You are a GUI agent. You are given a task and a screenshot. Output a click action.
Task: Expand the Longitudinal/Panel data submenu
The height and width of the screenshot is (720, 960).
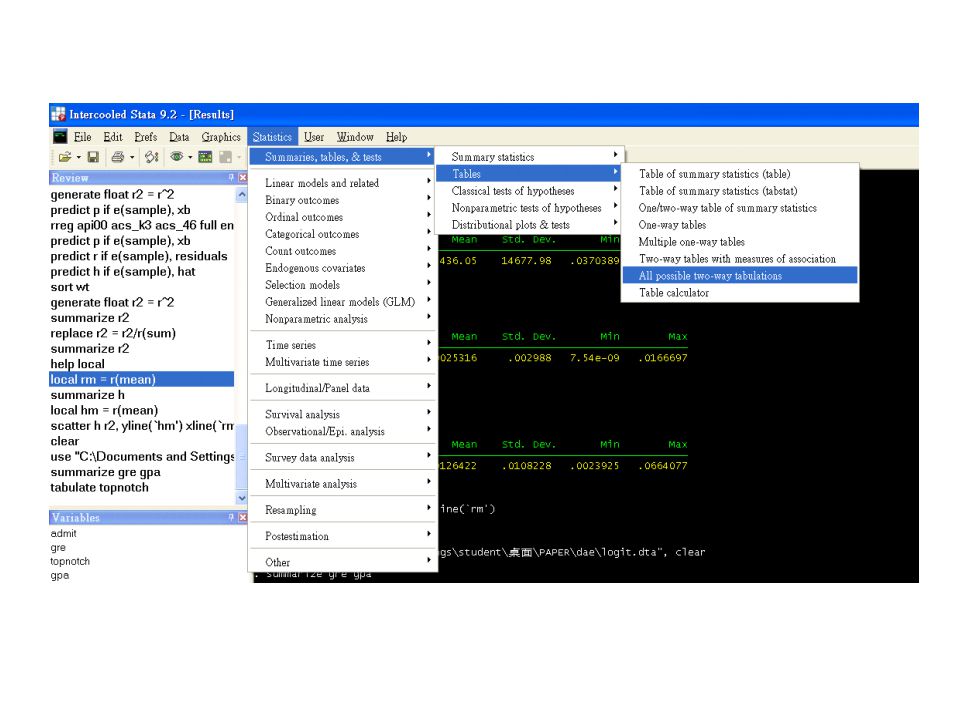(342, 388)
